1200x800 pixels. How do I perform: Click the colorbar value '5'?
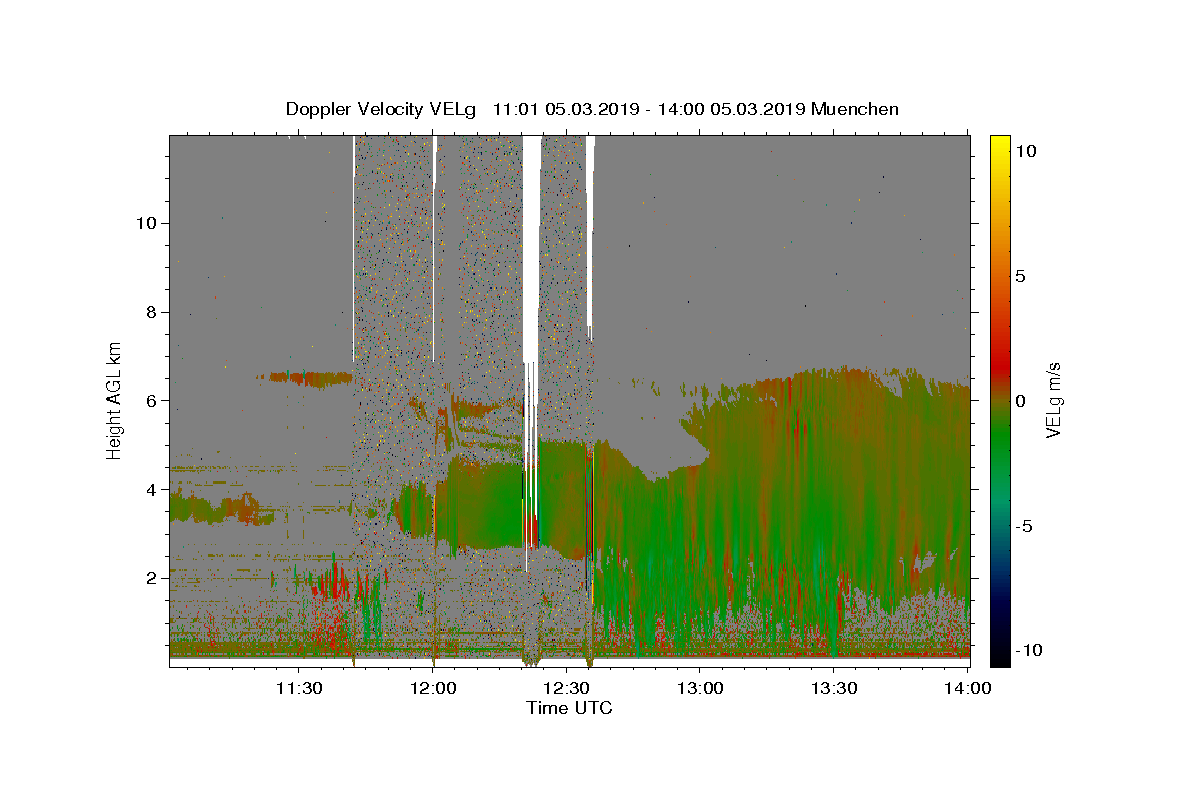(x=1020, y=276)
